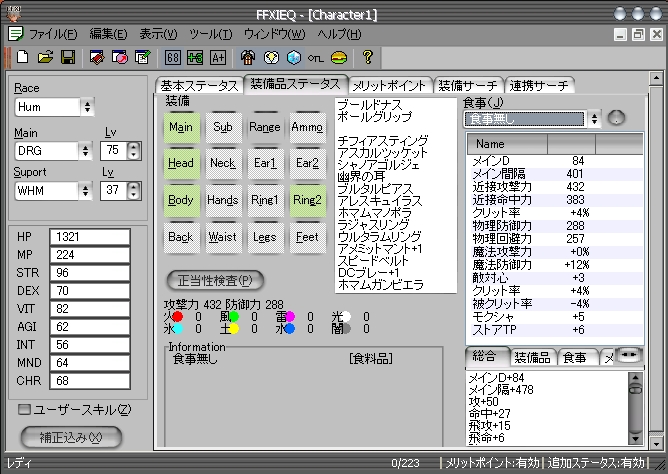668x474 pixels.
Task: Toggle the armor toolbar icon
Action: point(248,57)
